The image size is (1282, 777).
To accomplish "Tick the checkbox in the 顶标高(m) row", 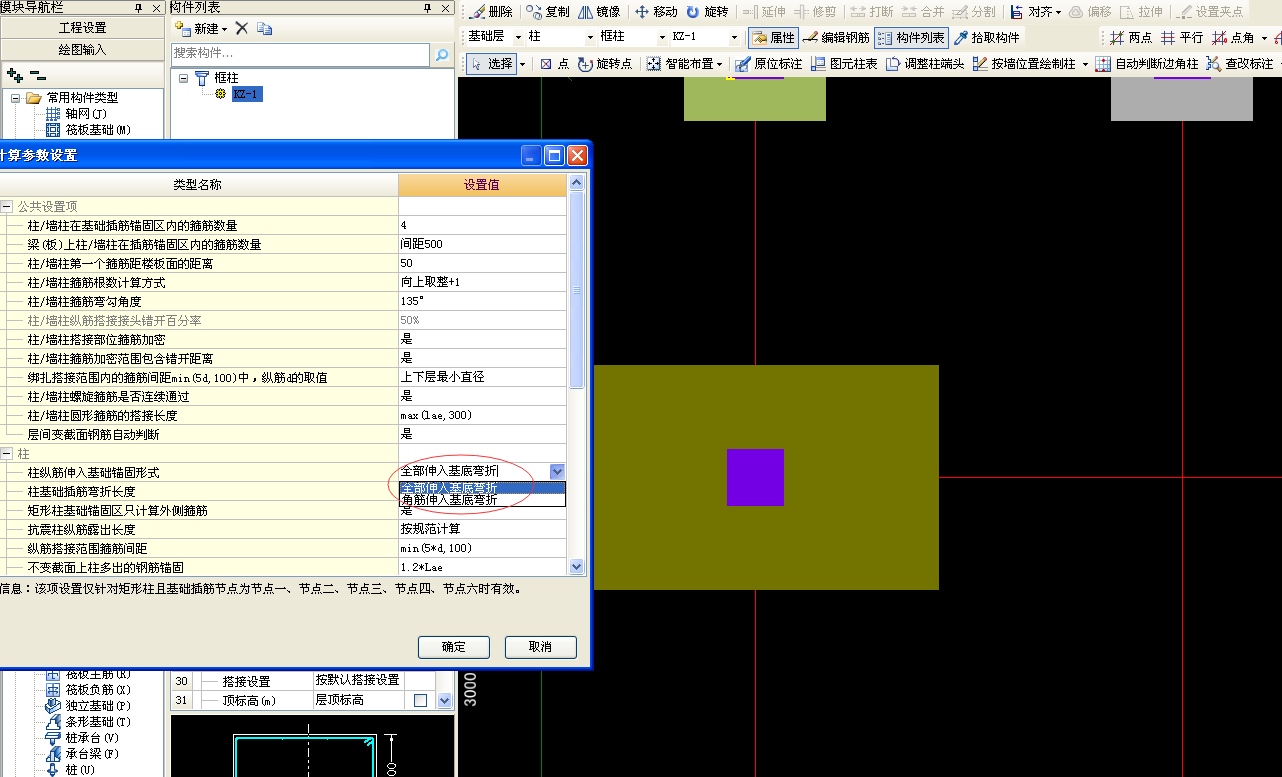I will (x=421, y=700).
